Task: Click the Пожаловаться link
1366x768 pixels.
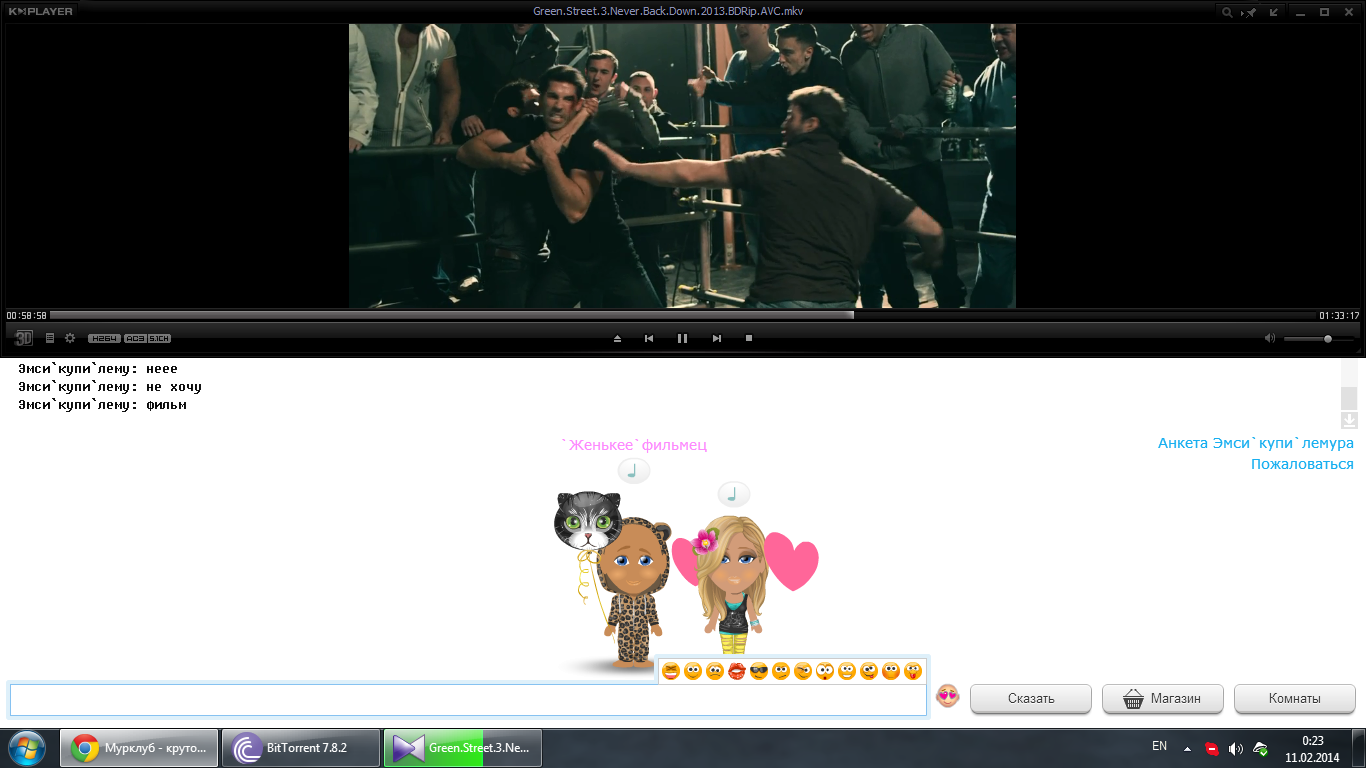Action: click(x=1302, y=464)
